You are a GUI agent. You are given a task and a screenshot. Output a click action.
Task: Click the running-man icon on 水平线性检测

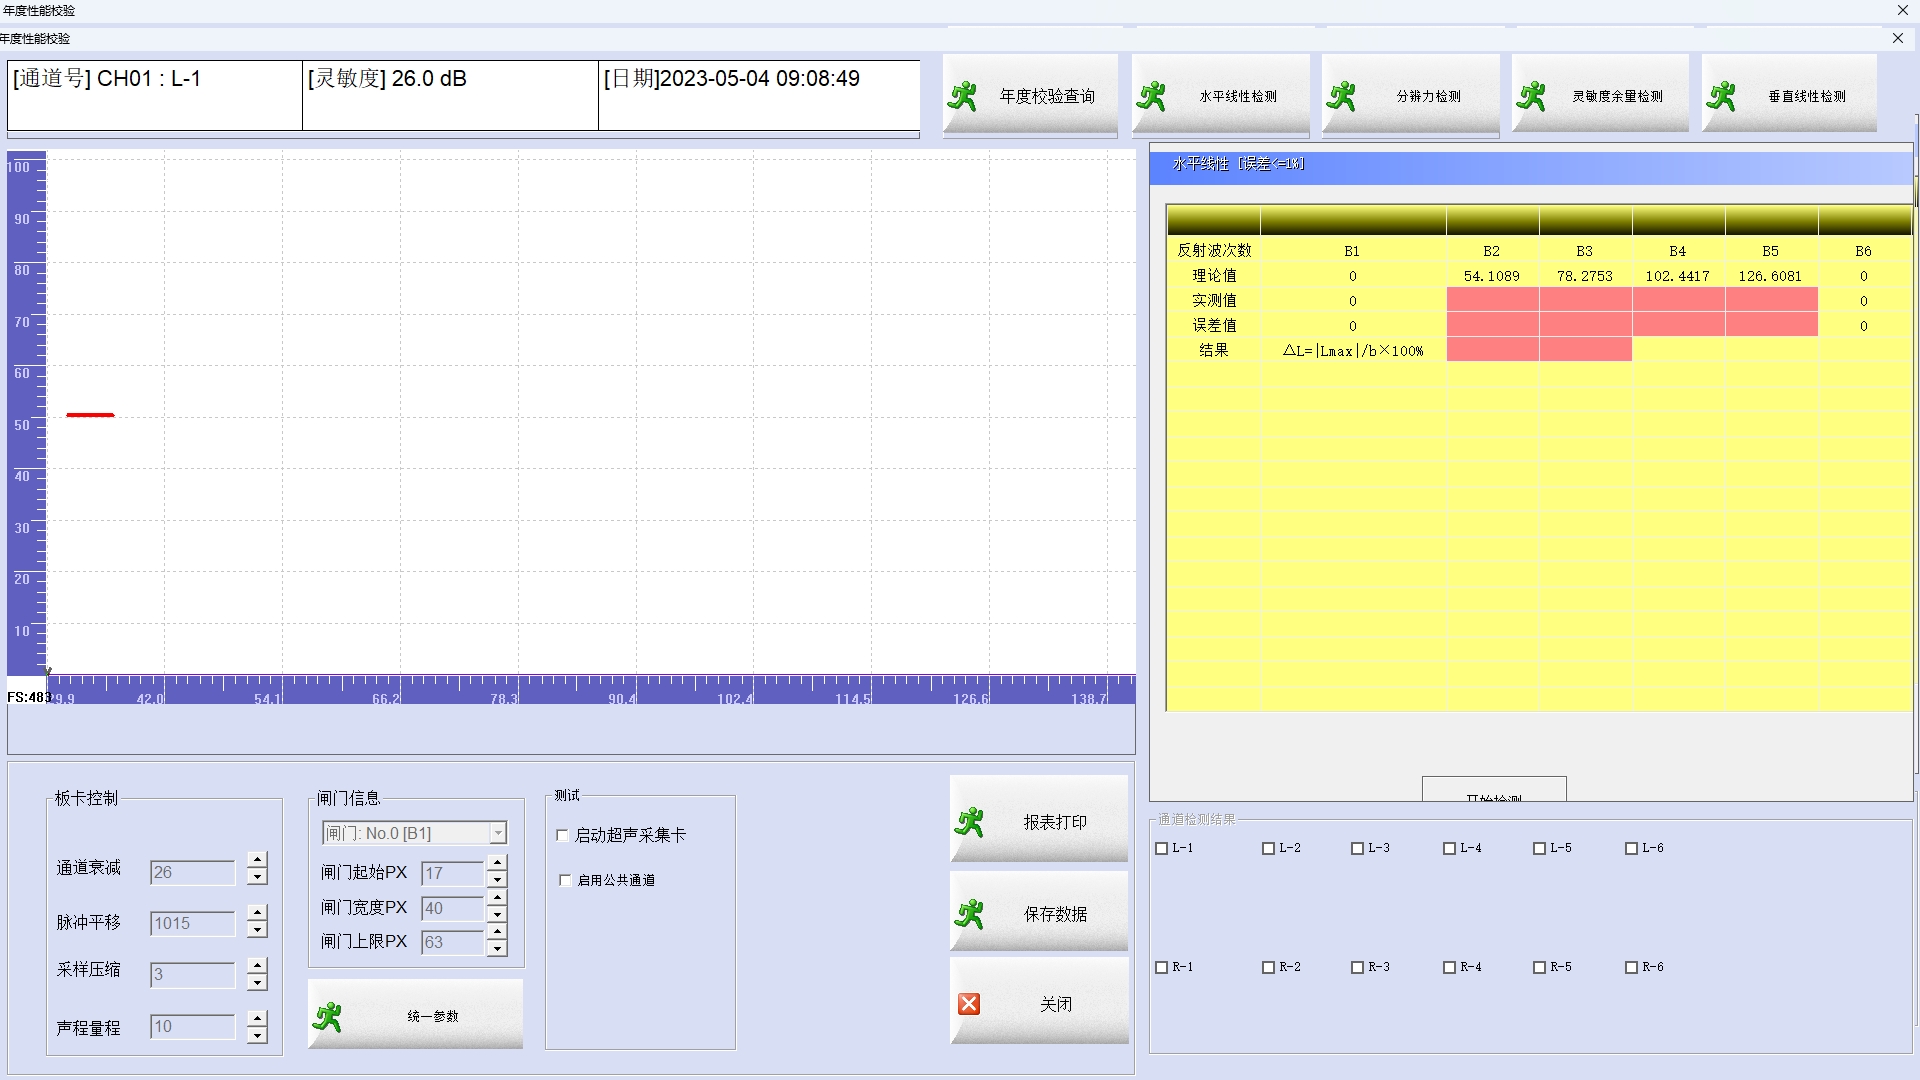(x=1152, y=96)
